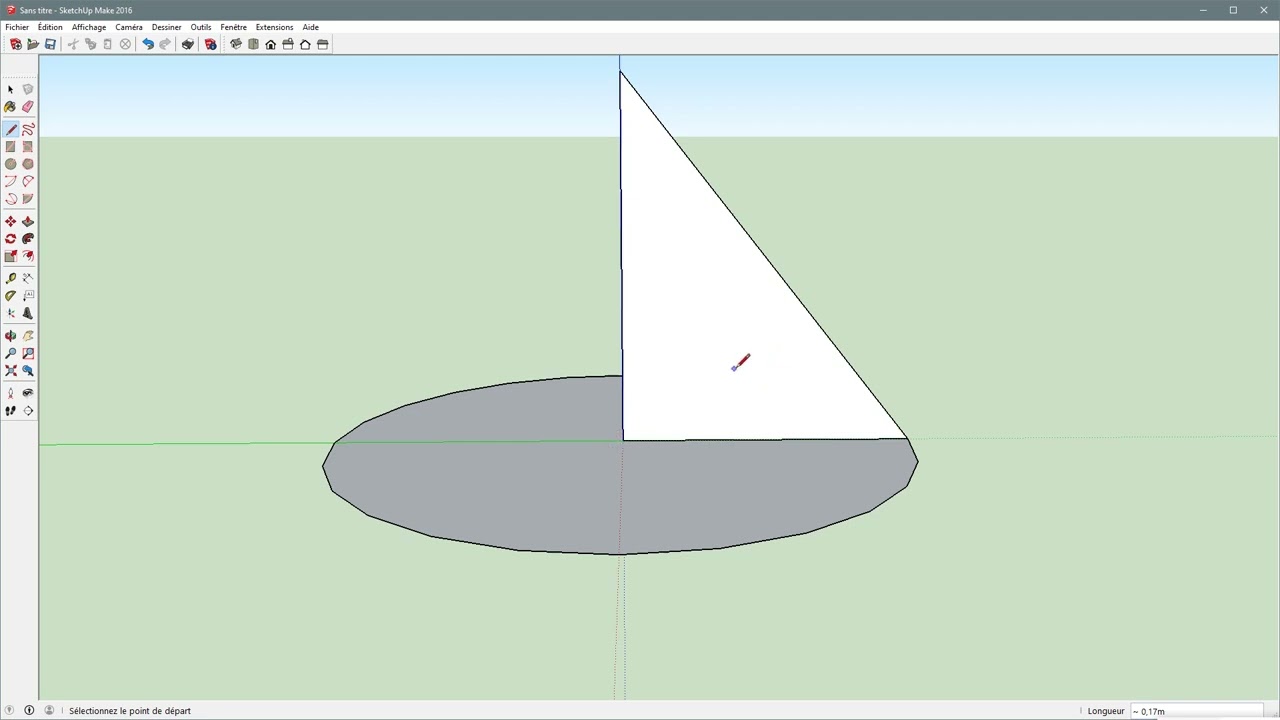The height and width of the screenshot is (720, 1280).
Task: Switch to Back view
Action: click(x=305, y=44)
